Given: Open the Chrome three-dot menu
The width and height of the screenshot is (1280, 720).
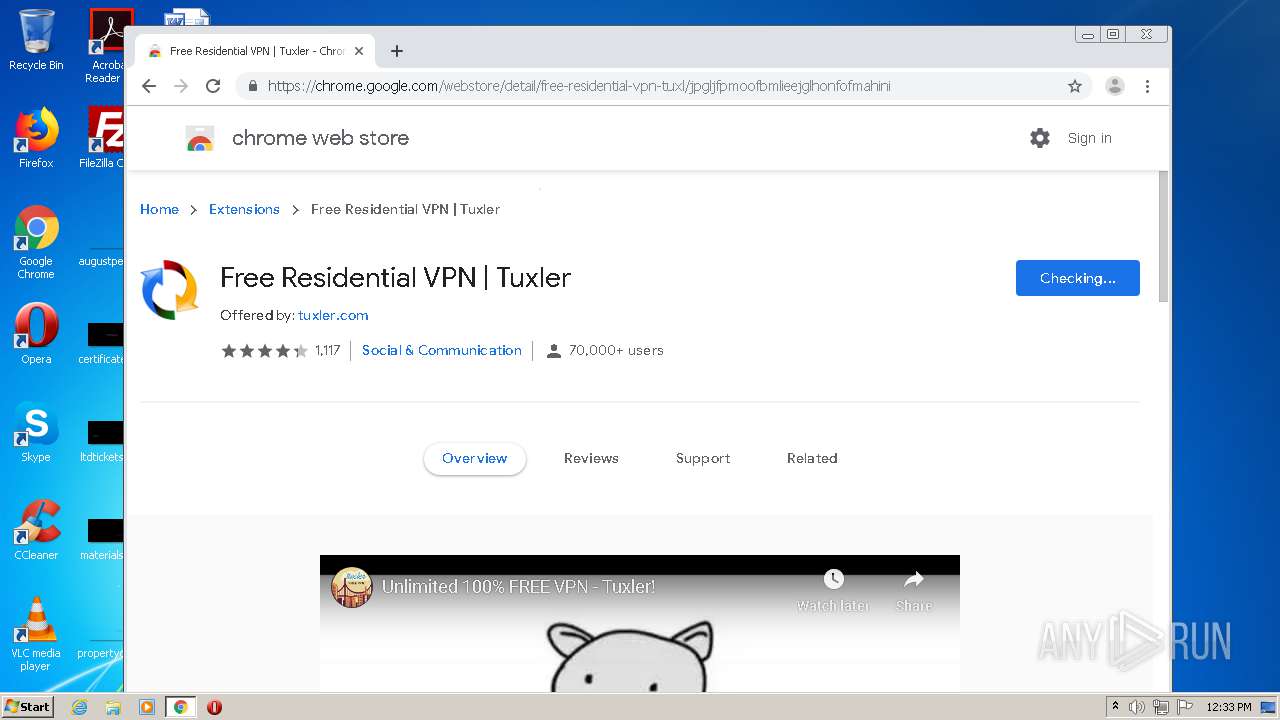Looking at the screenshot, I should (1148, 86).
